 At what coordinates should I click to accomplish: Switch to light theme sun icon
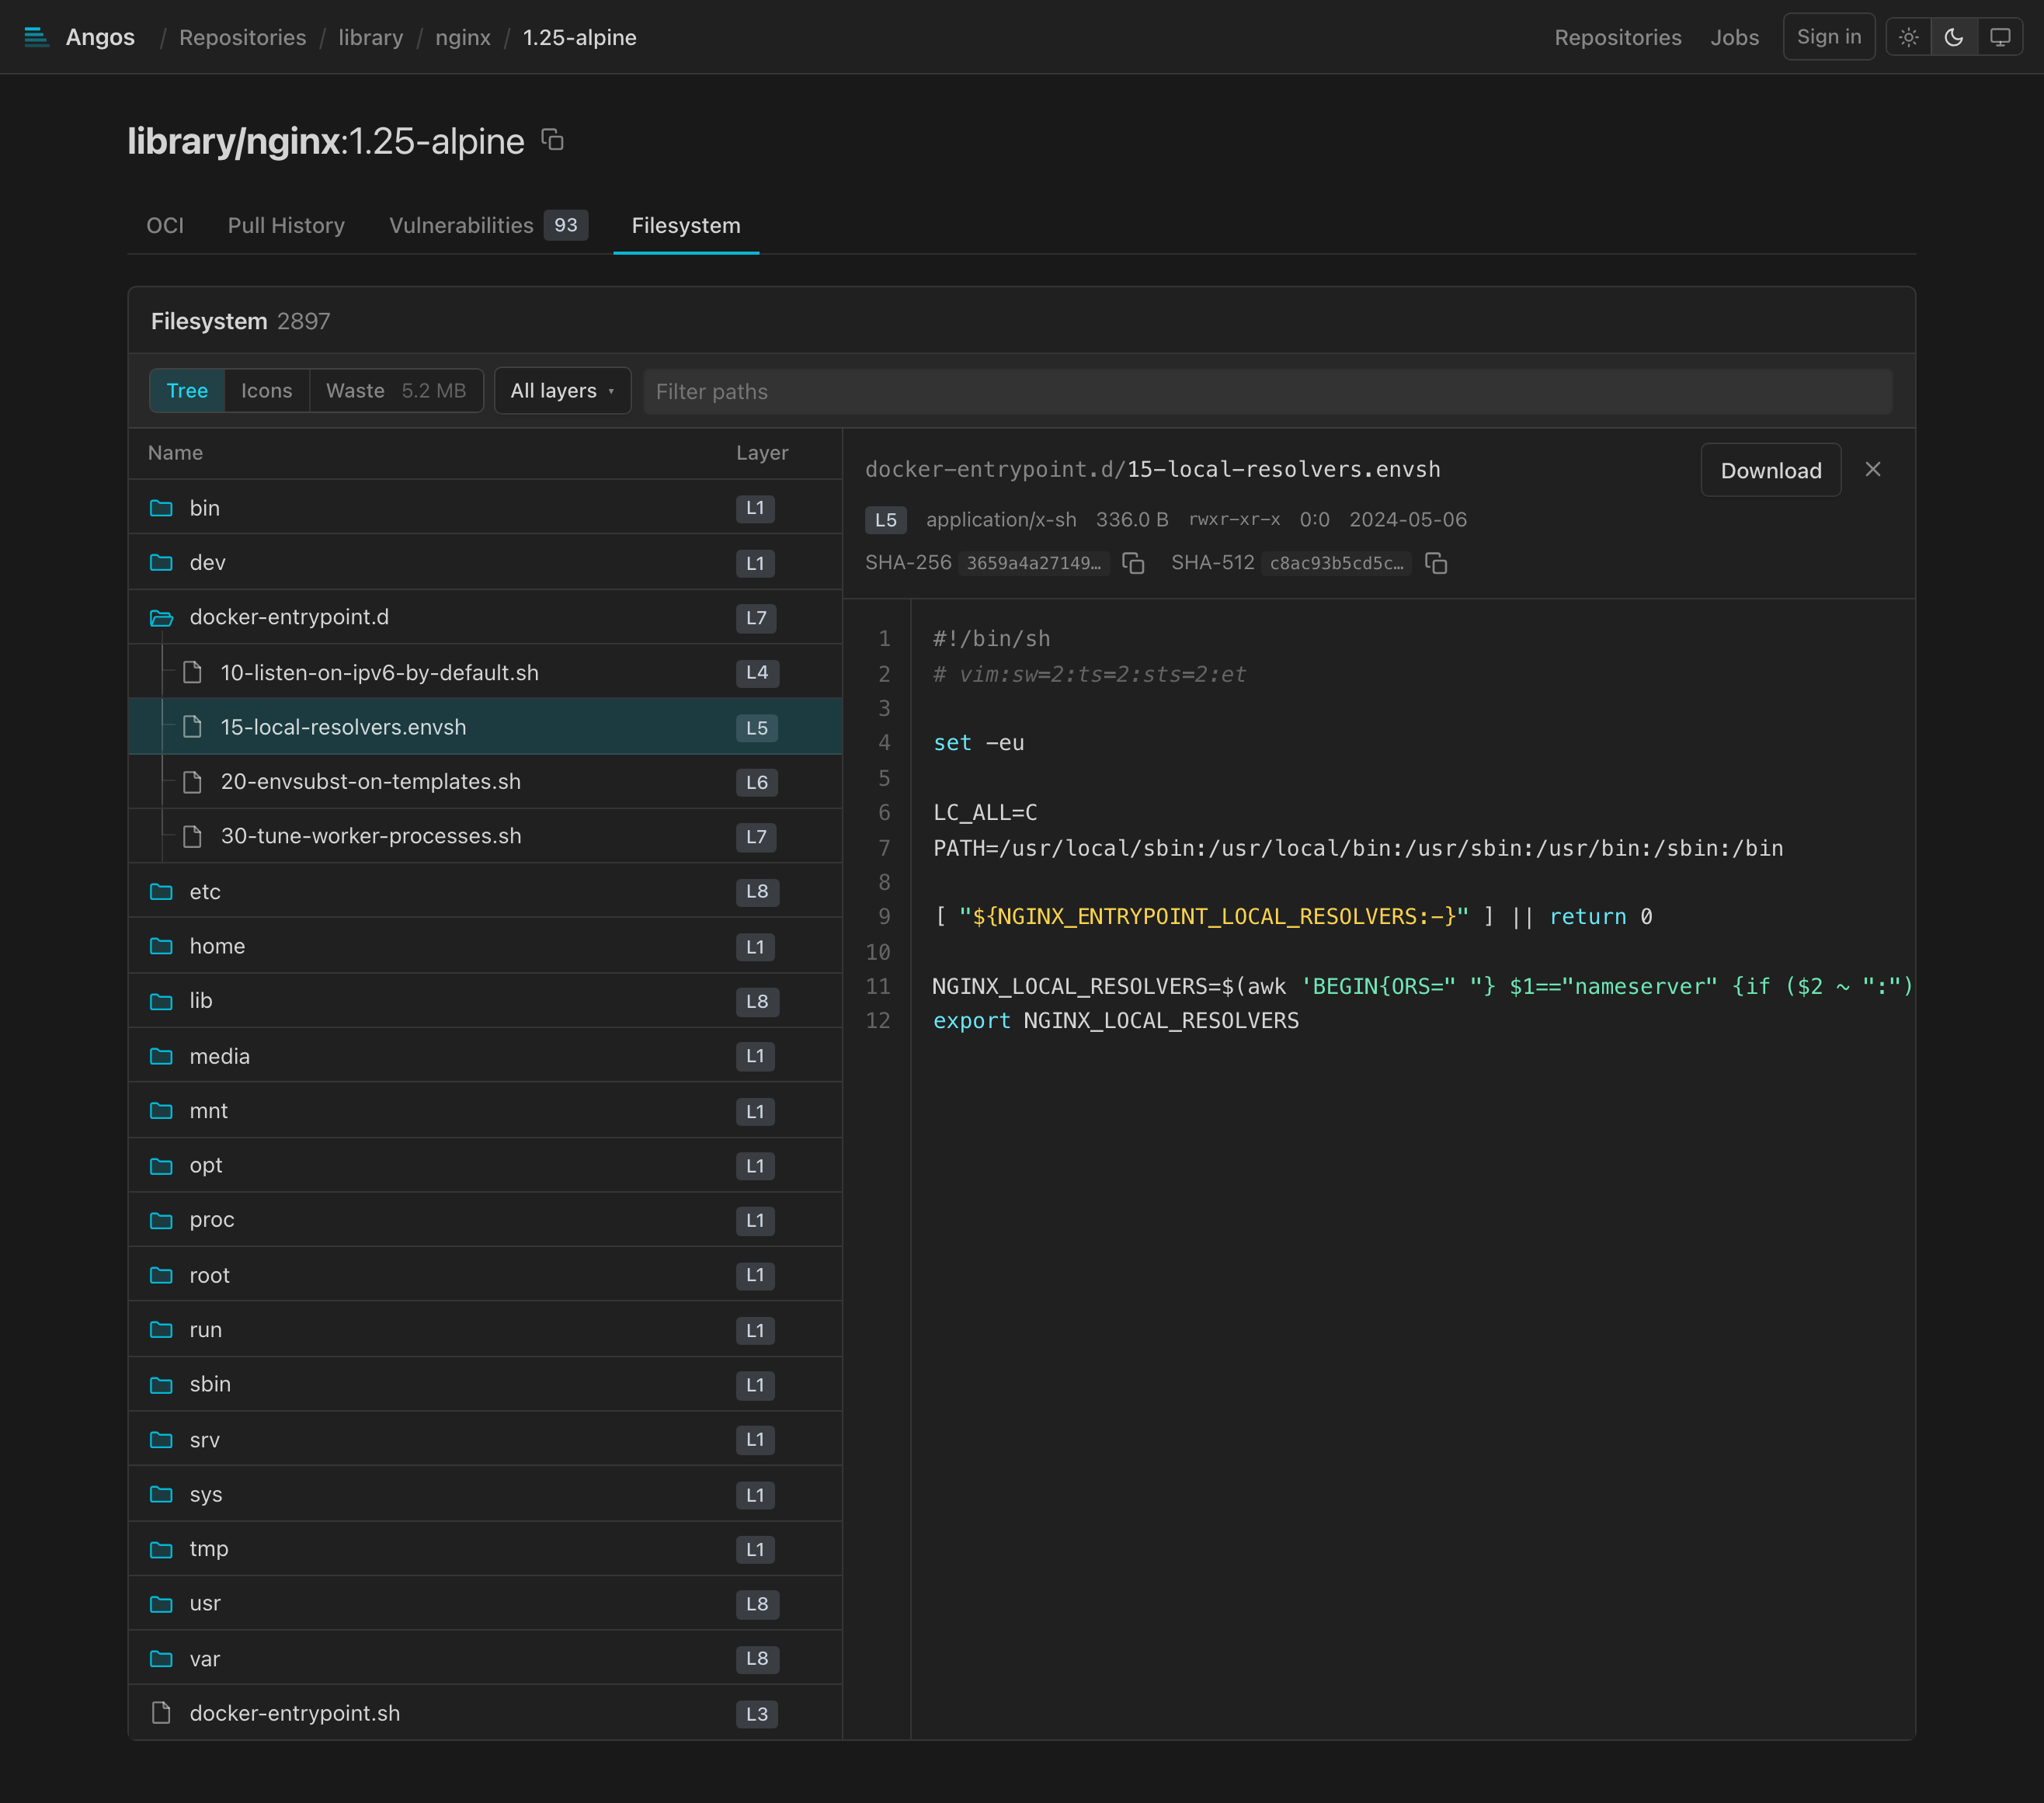pos(1908,37)
